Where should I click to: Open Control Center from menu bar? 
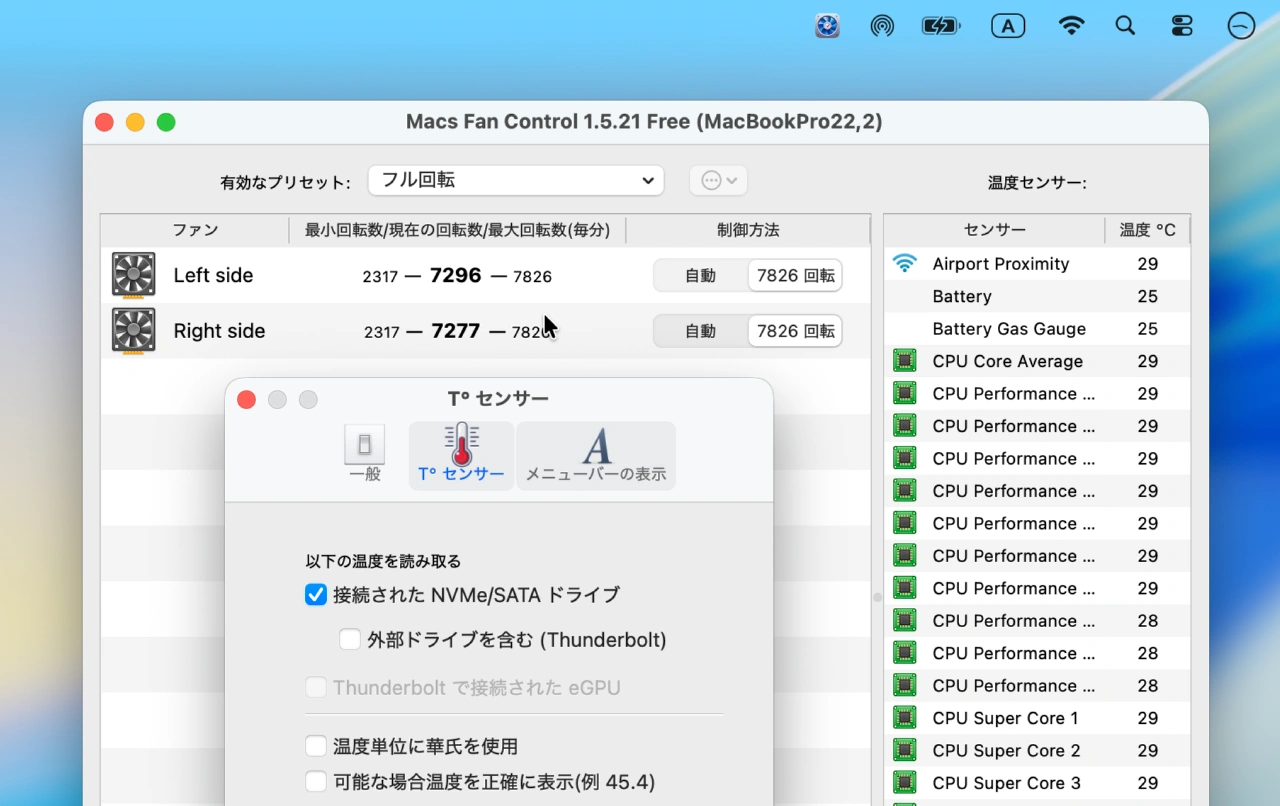(1182, 27)
